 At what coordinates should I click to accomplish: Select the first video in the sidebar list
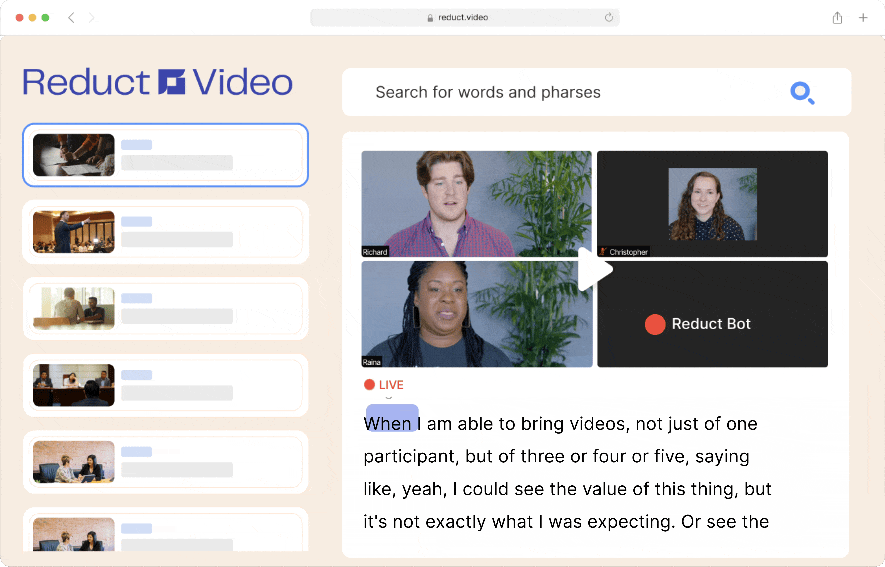165,155
